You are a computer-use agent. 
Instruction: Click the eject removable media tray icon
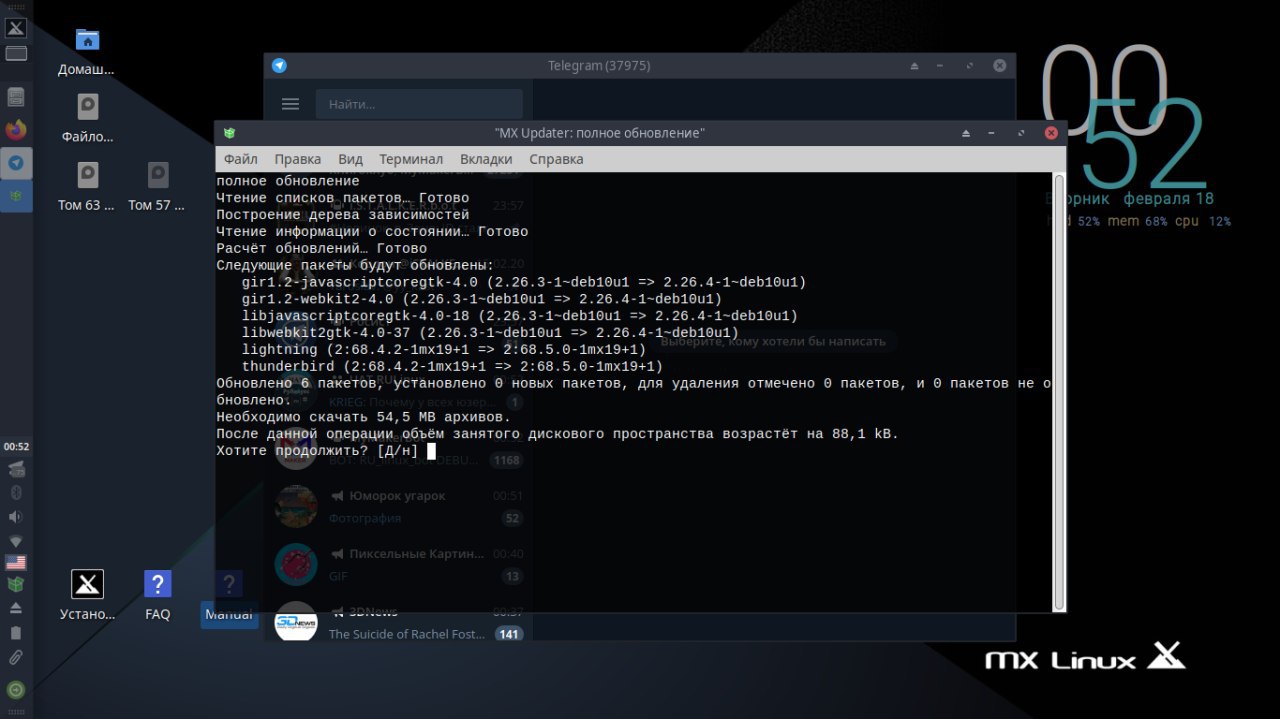point(16,608)
